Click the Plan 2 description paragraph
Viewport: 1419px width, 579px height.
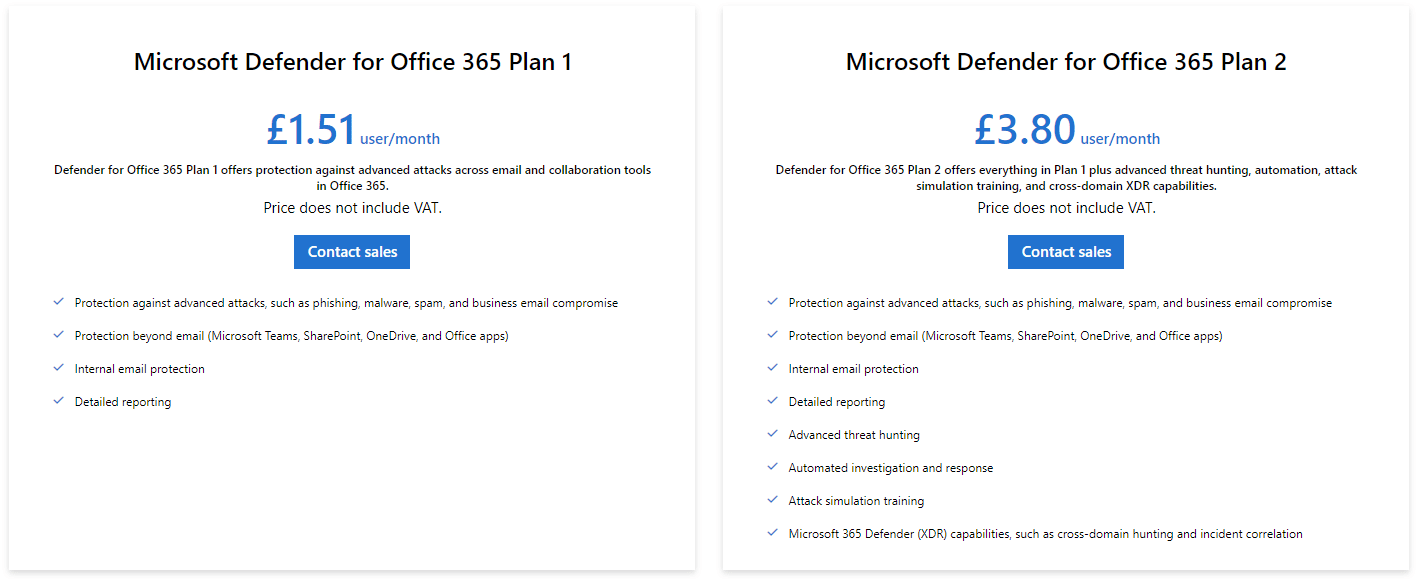(1066, 177)
